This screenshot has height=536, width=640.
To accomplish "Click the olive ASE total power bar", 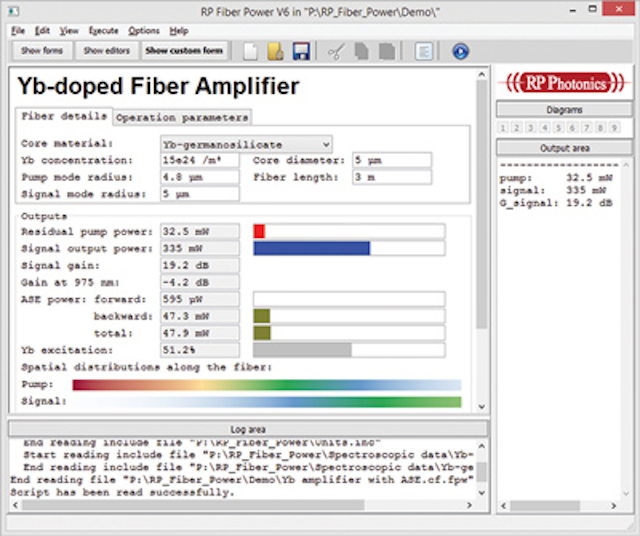I will click(x=262, y=333).
